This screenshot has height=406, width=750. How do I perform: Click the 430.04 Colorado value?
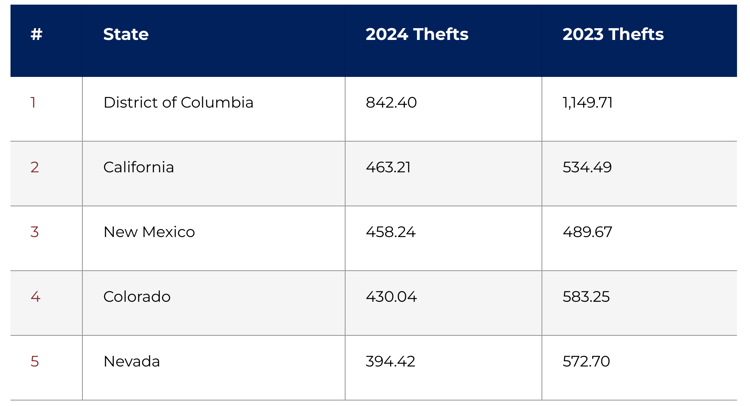click(x=391, y=297)
